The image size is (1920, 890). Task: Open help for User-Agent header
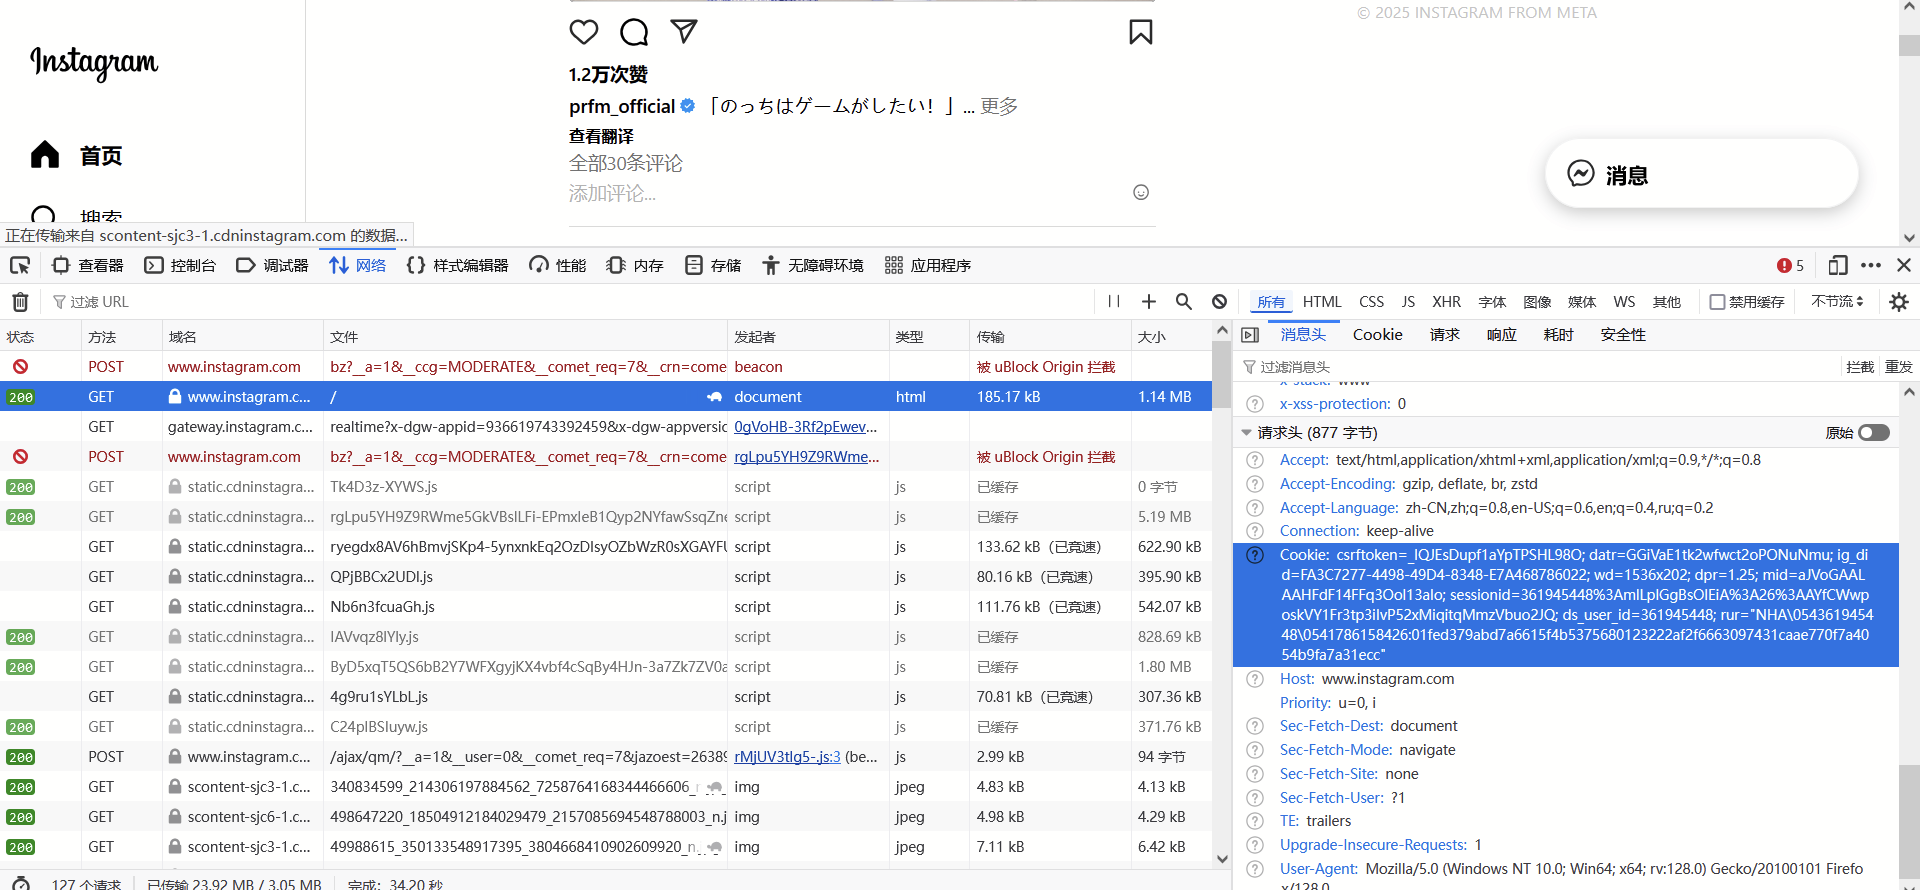[x=1255, y=869]
